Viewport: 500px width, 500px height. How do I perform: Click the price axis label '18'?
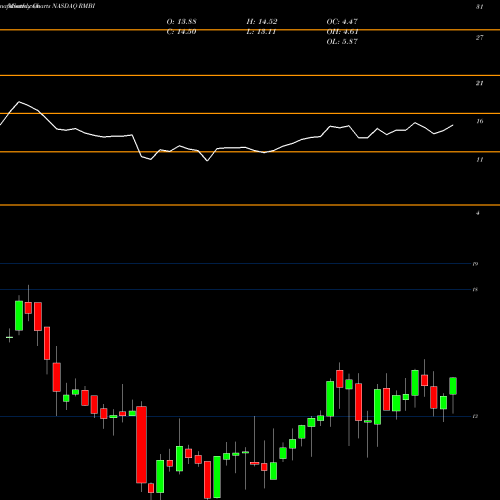[x=475, y=290]
